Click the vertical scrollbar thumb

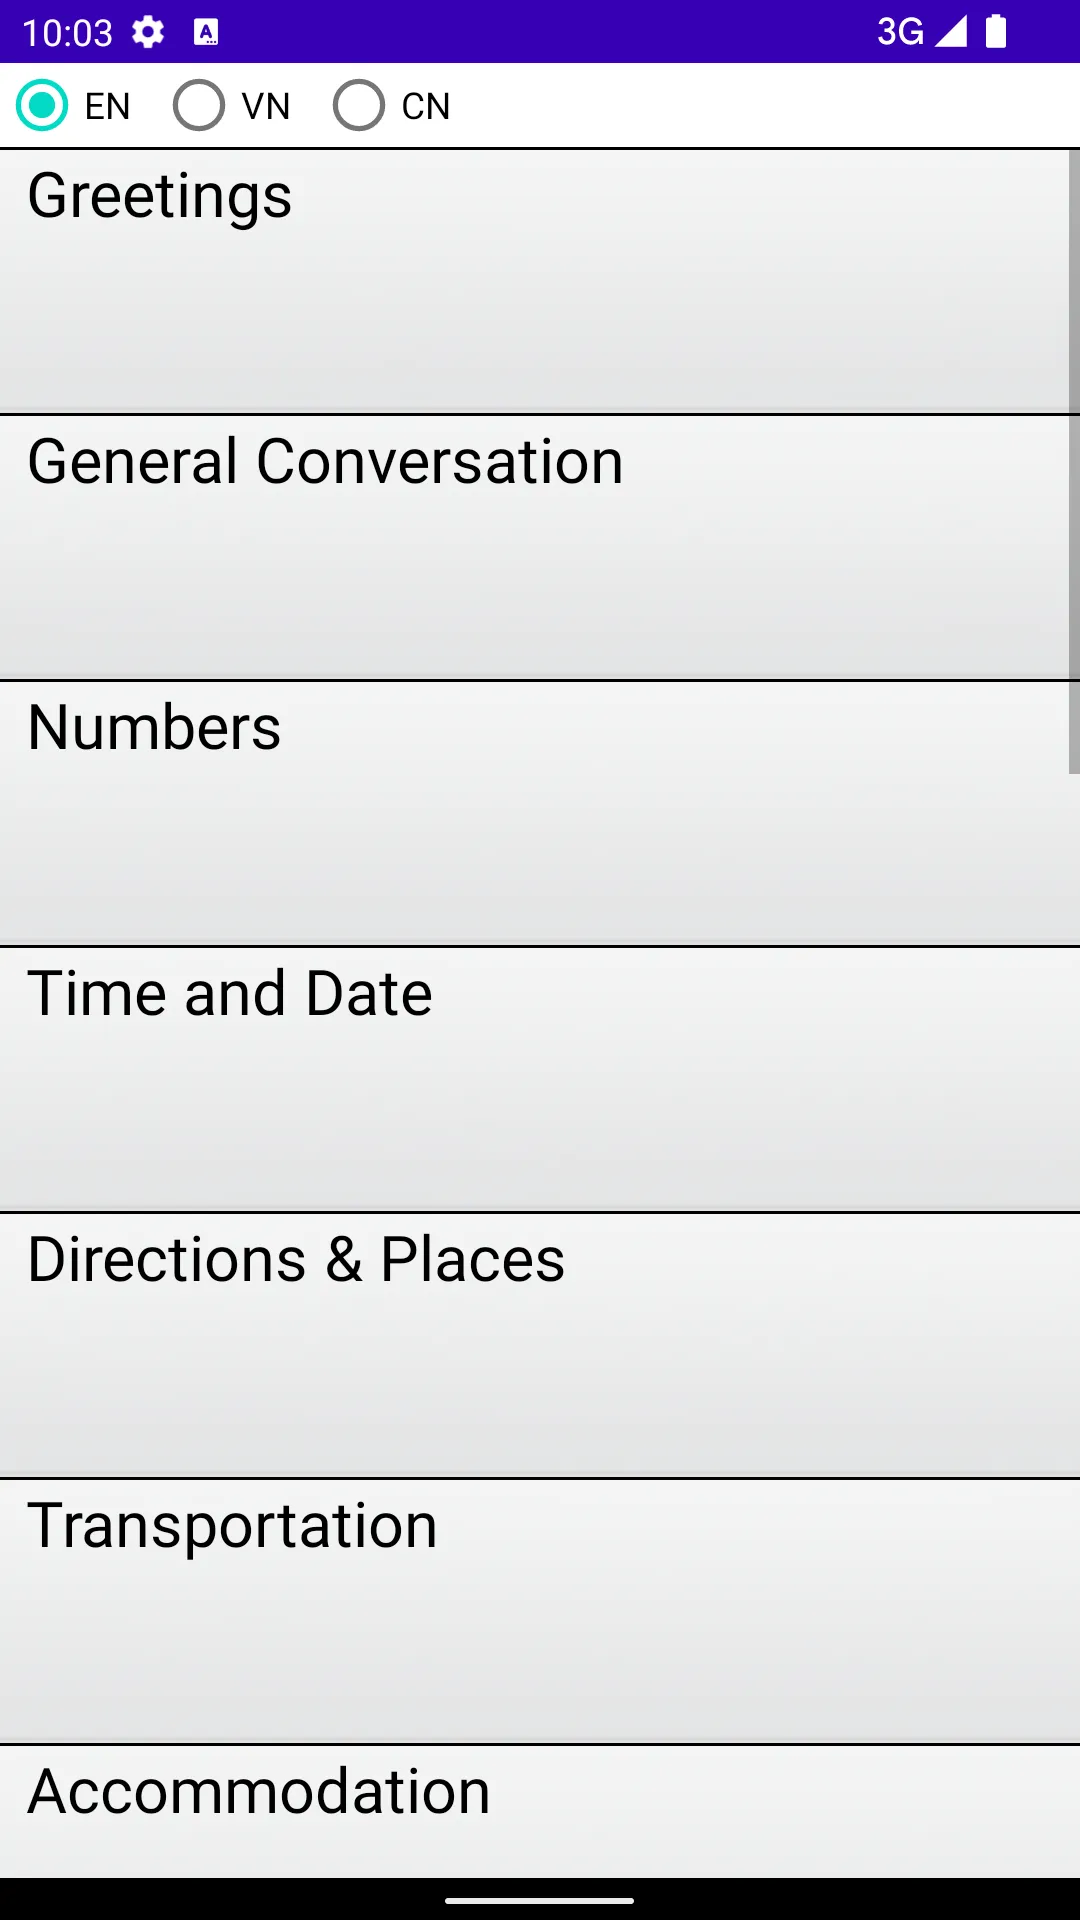(x=1074, y=461)
